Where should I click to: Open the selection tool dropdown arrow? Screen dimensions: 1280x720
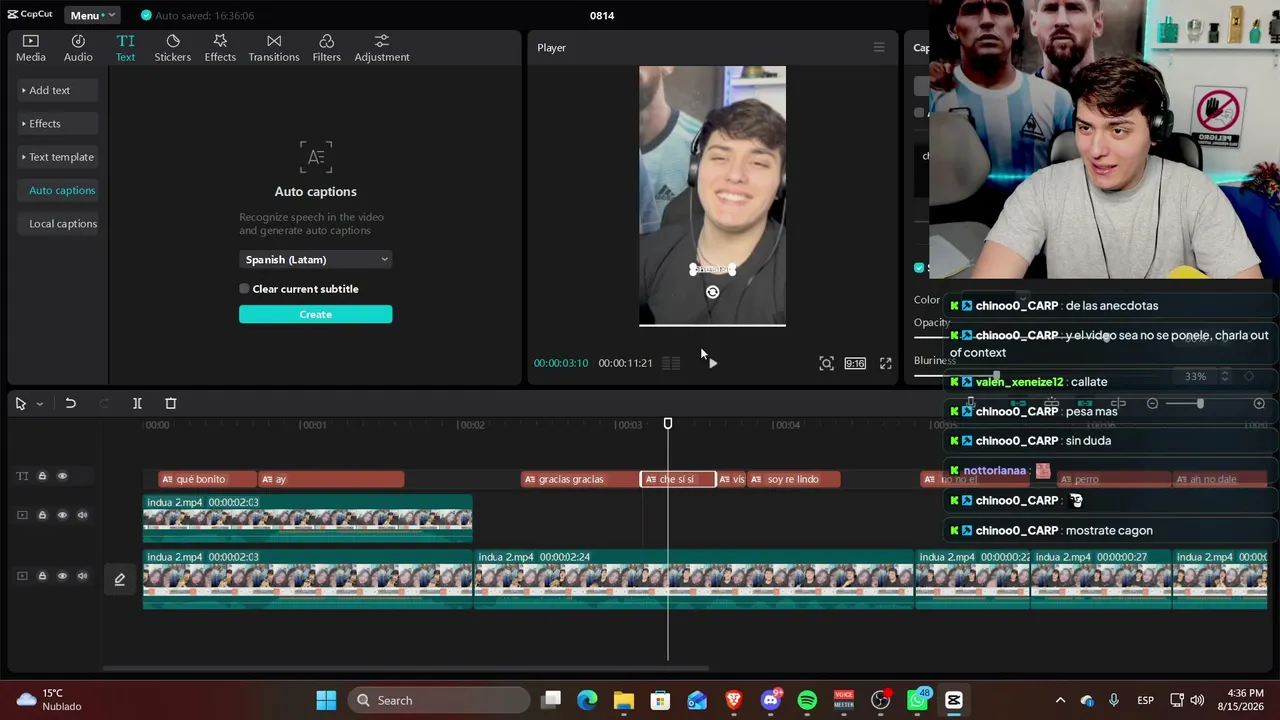click(40, 403)
